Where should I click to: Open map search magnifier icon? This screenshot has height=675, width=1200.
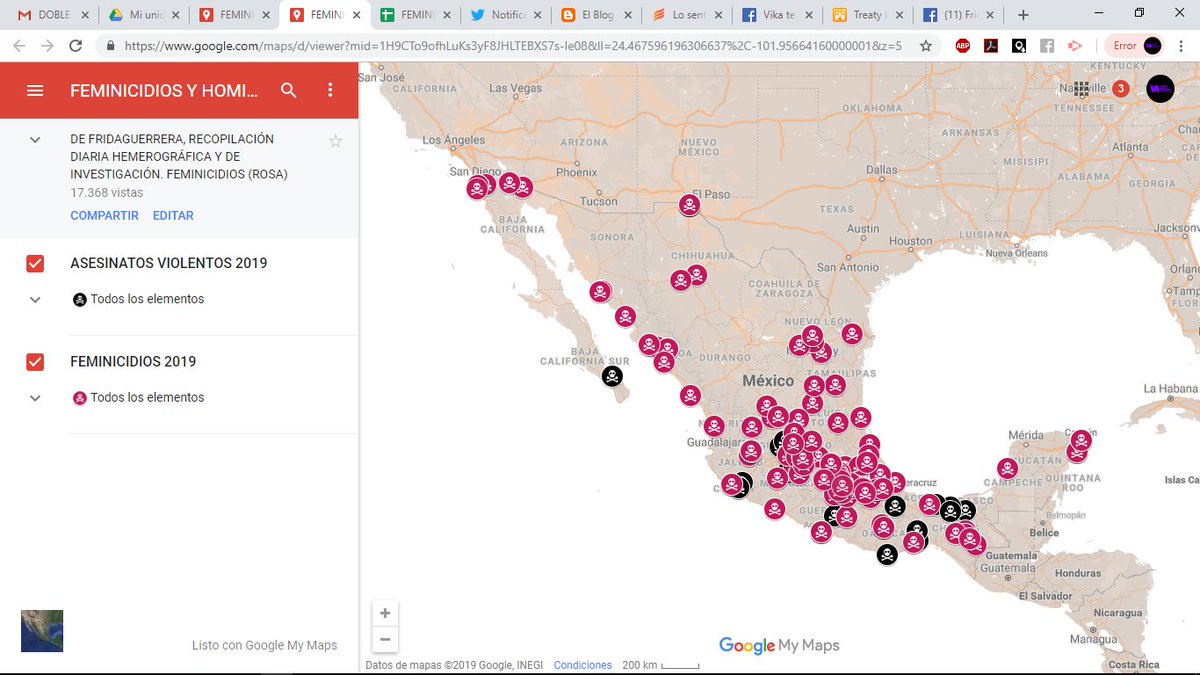(289, 90)
